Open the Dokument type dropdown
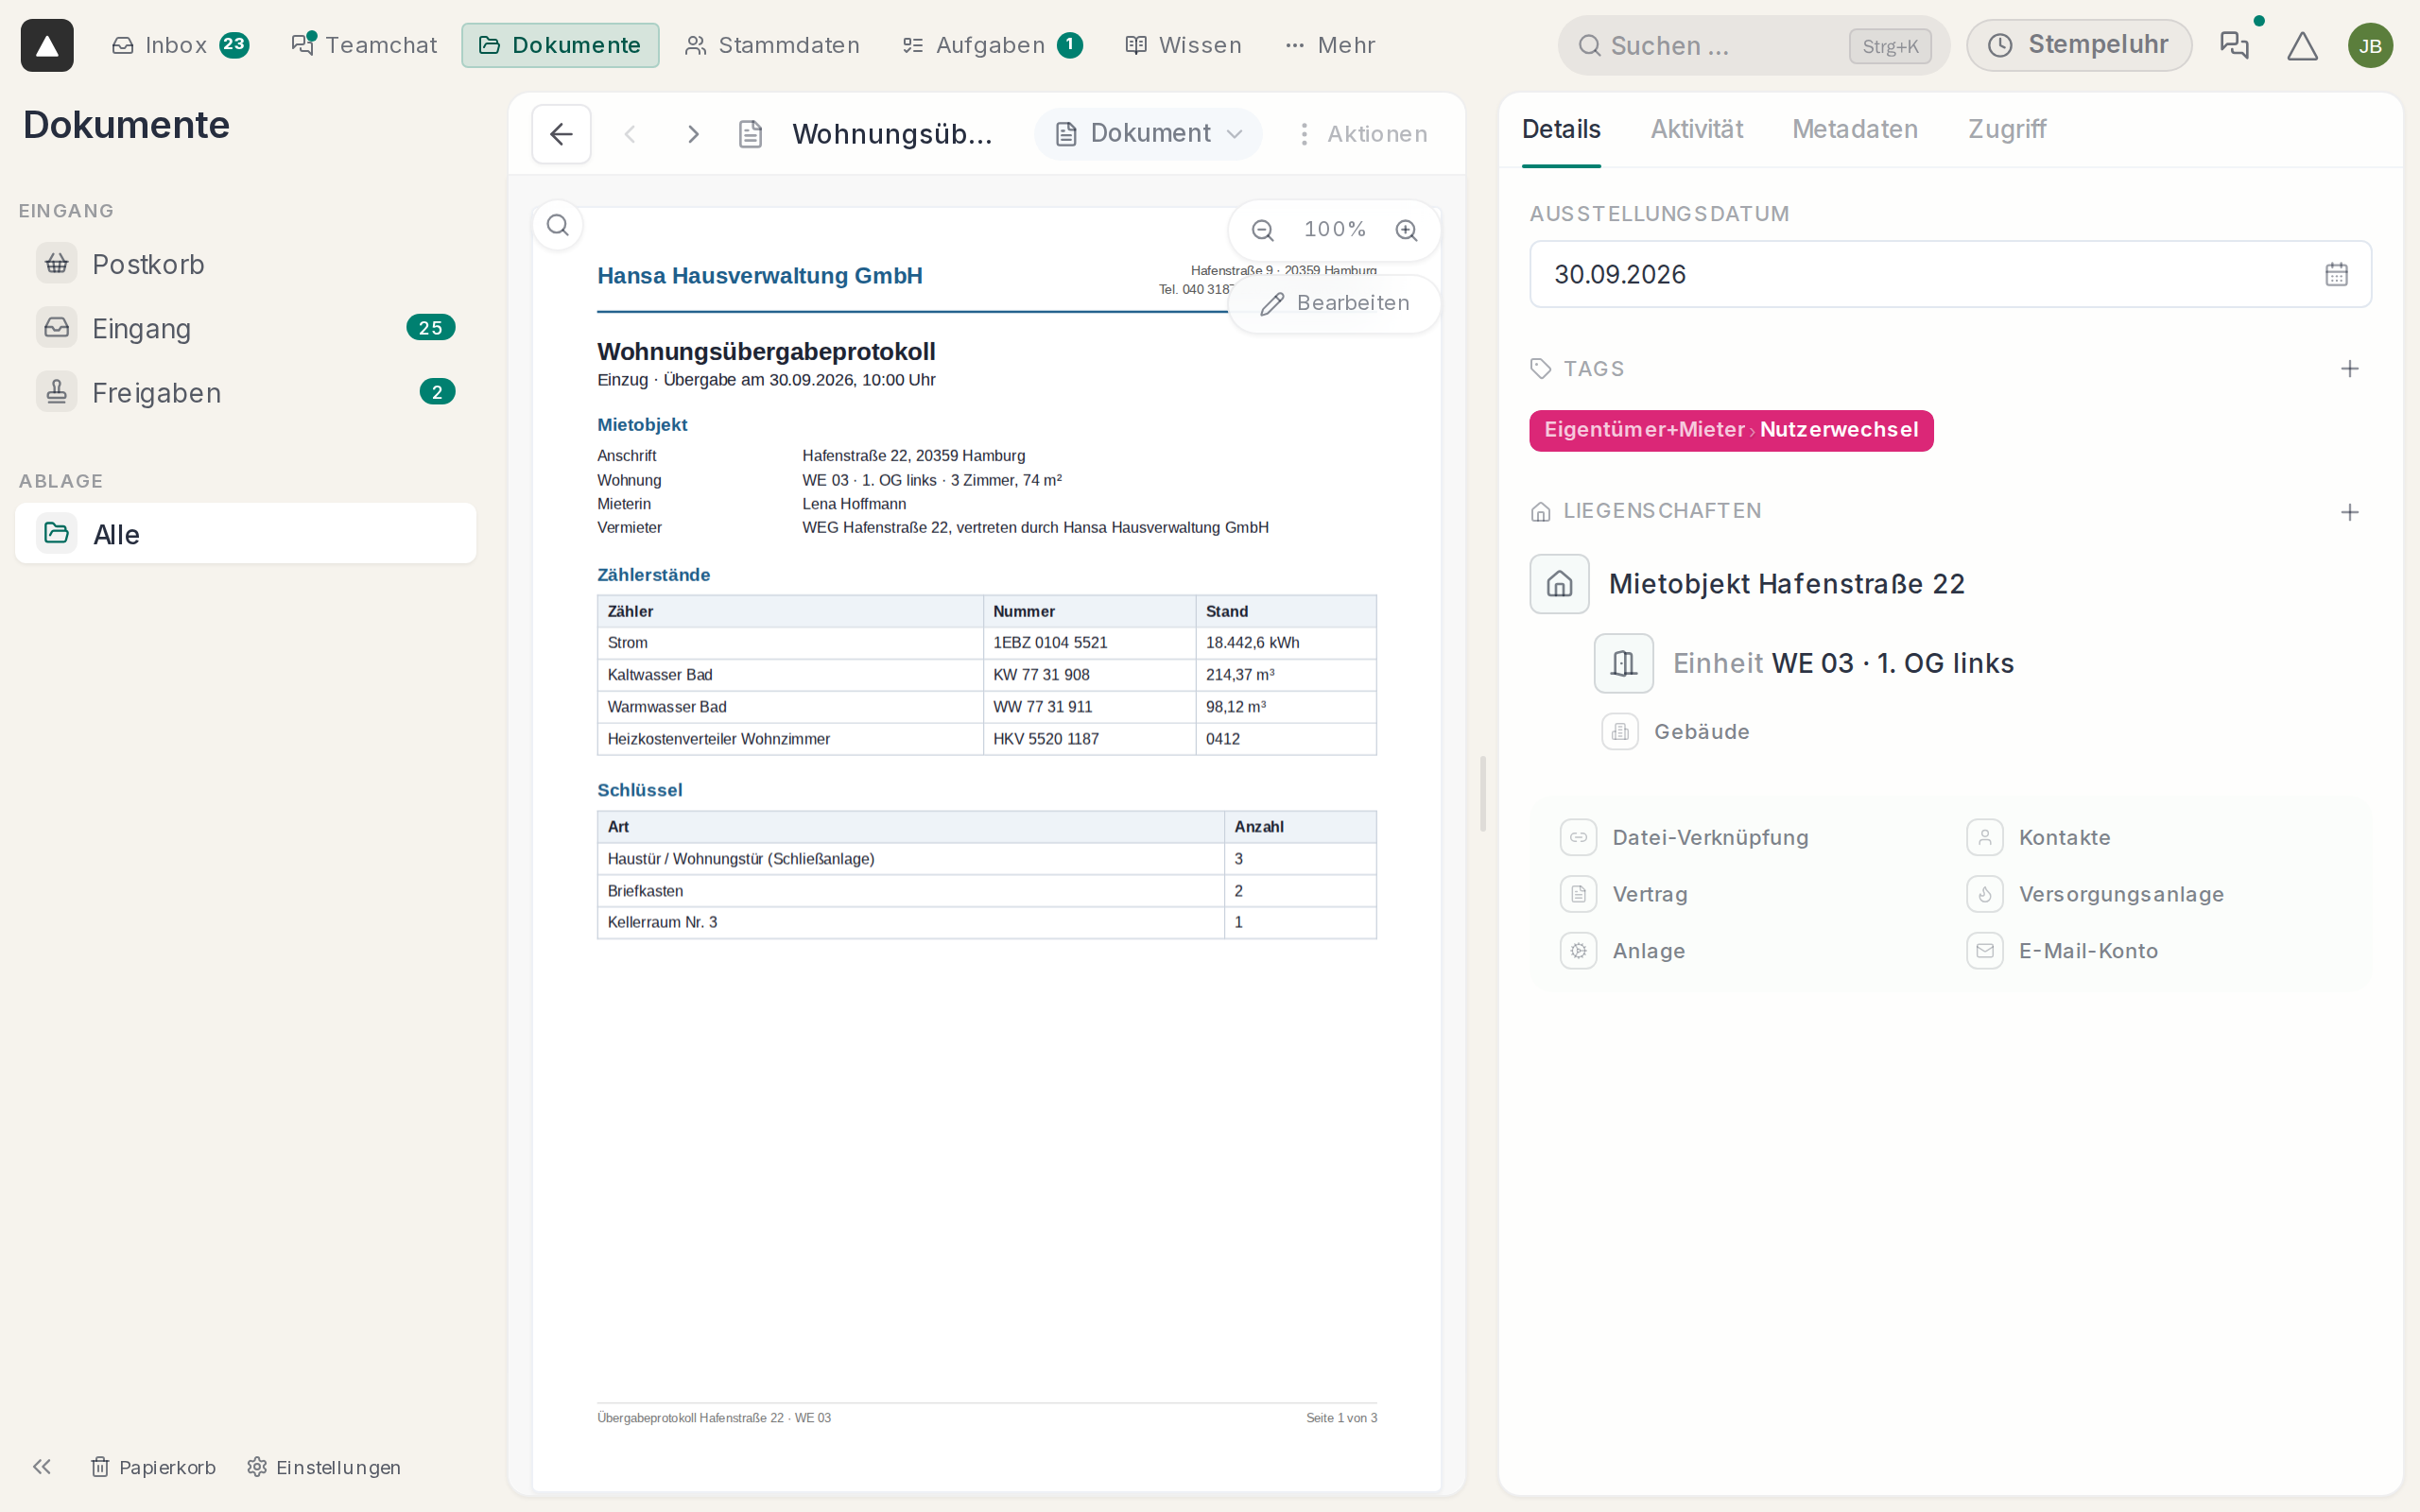Screen dimensions: 2420x1512 click(x=1148, y=134)
